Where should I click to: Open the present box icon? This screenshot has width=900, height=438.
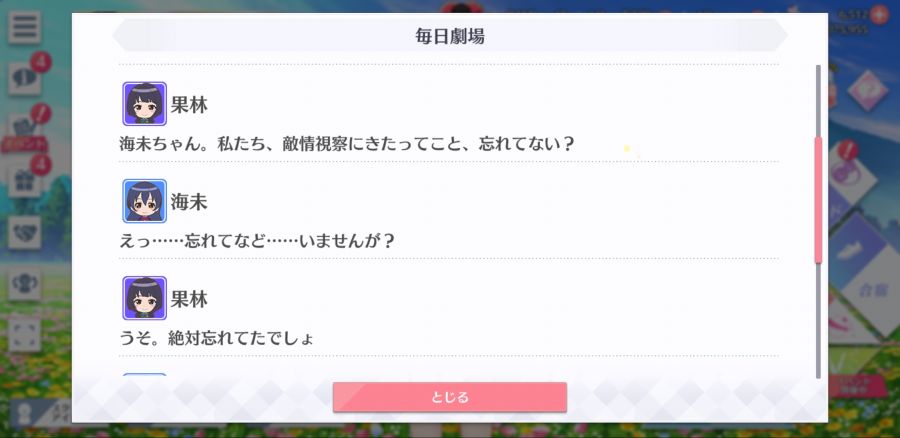tap(25, 180)
